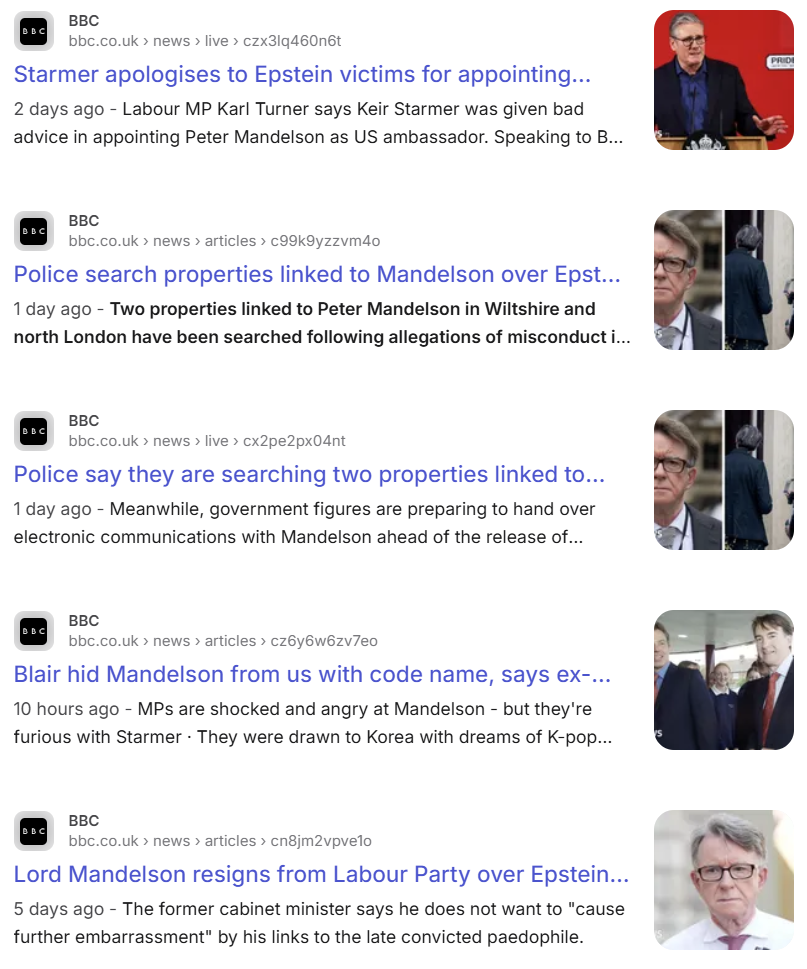This screenshot has height=969, width=807.
Task: Click BBC favicon beside Lord Mandelson resigns result
Action: click(x=34, y=831)
